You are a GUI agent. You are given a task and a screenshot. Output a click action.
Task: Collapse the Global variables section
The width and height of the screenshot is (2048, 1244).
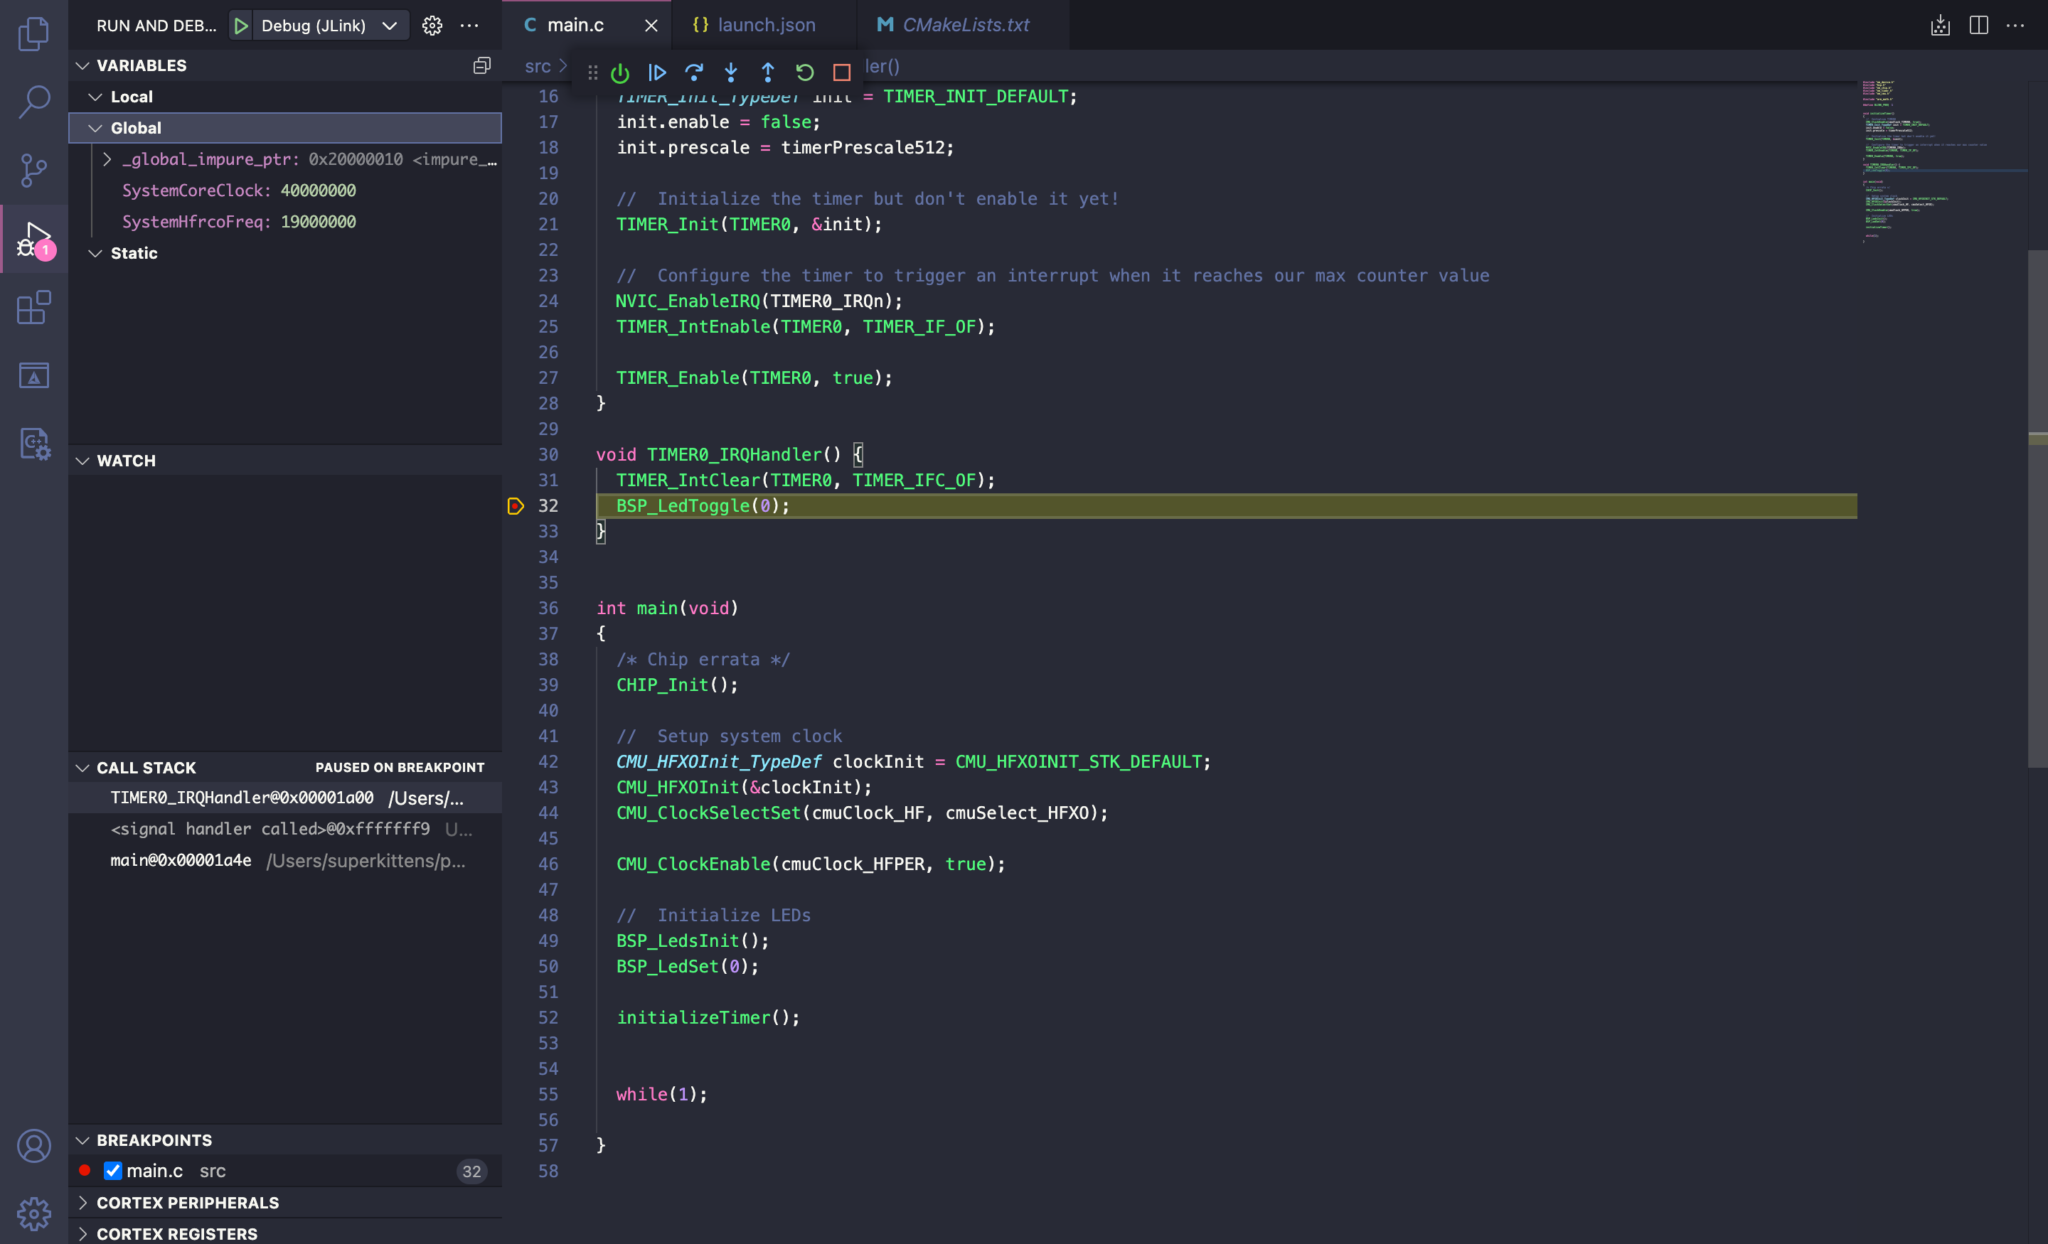point(95,127)
